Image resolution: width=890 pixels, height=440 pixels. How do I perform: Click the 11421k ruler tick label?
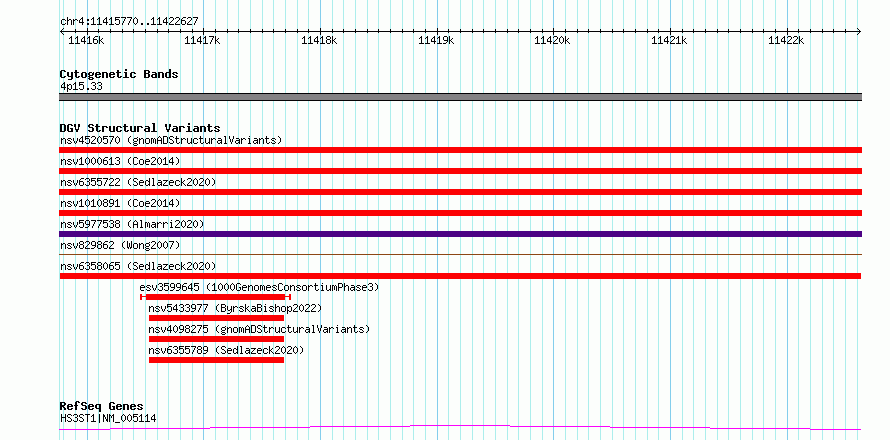coord(670,40)
